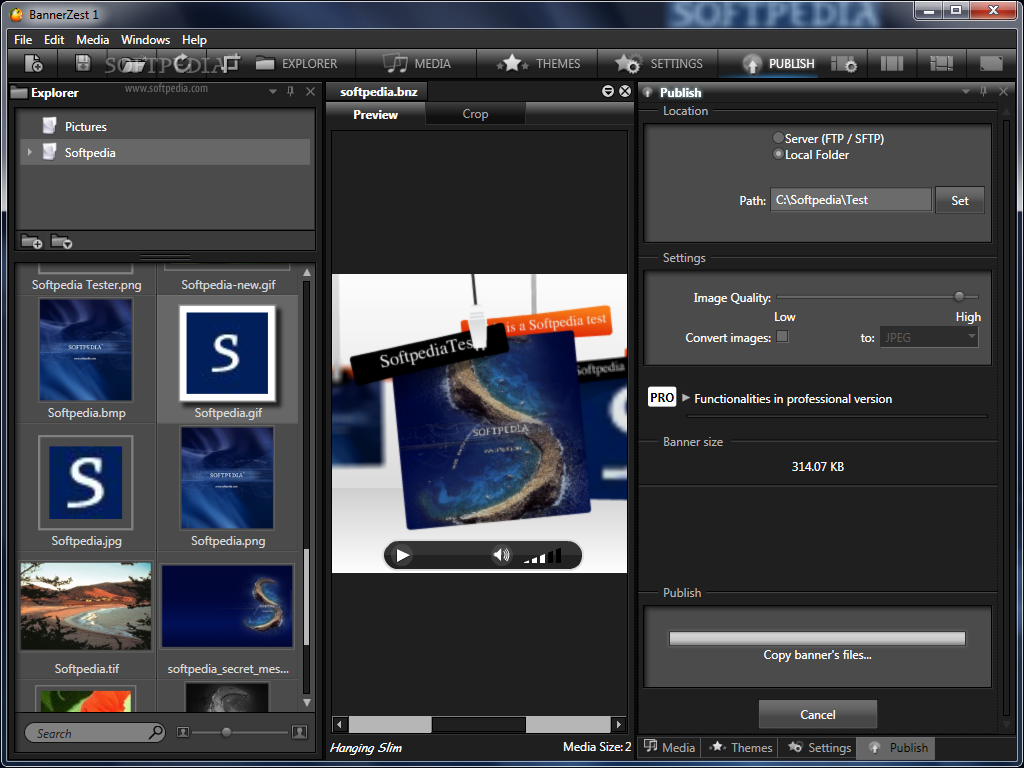The height and width of the screenshot is (768, 1024).
Task: Click the large thumbnail size icon
Action: [x=300, y=732]
